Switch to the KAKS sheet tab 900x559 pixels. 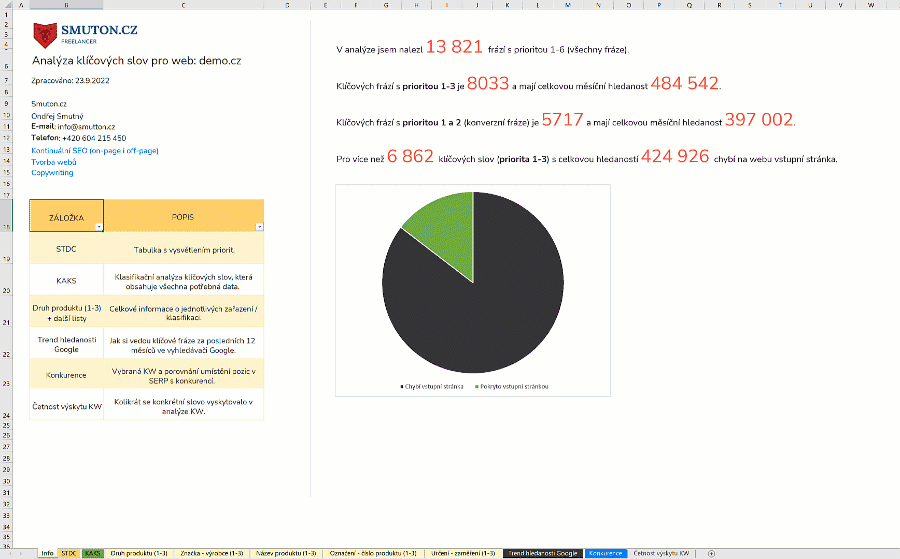click(x=92, y=553)
